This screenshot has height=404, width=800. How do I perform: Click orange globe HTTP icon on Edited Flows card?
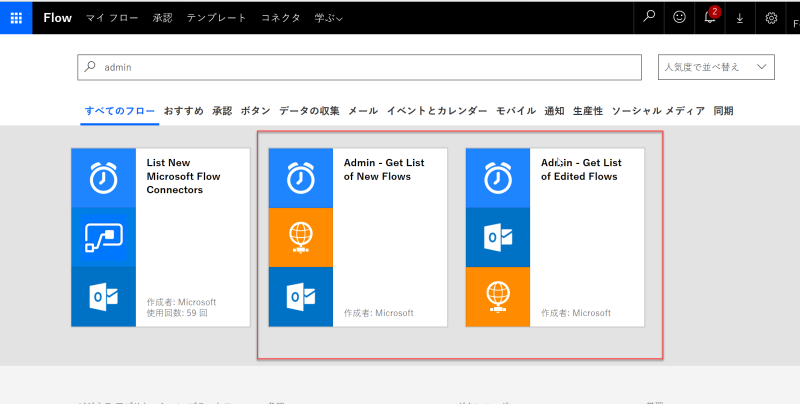(x=498, y=296)
